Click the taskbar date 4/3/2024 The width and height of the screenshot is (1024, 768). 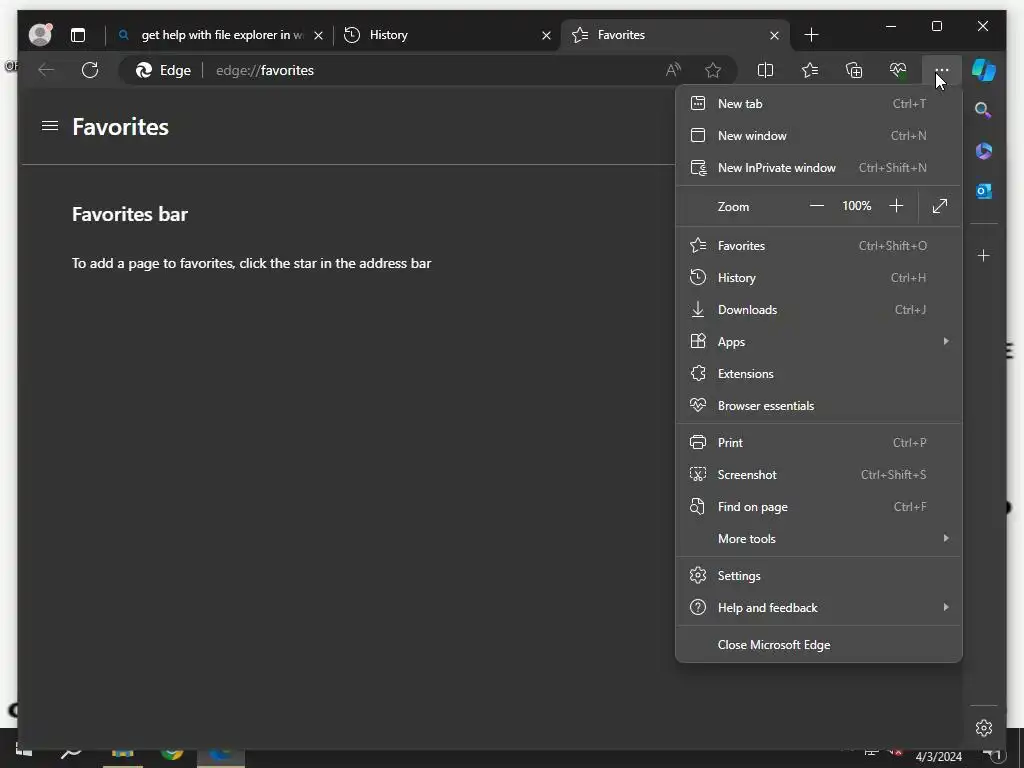[938, 757]
